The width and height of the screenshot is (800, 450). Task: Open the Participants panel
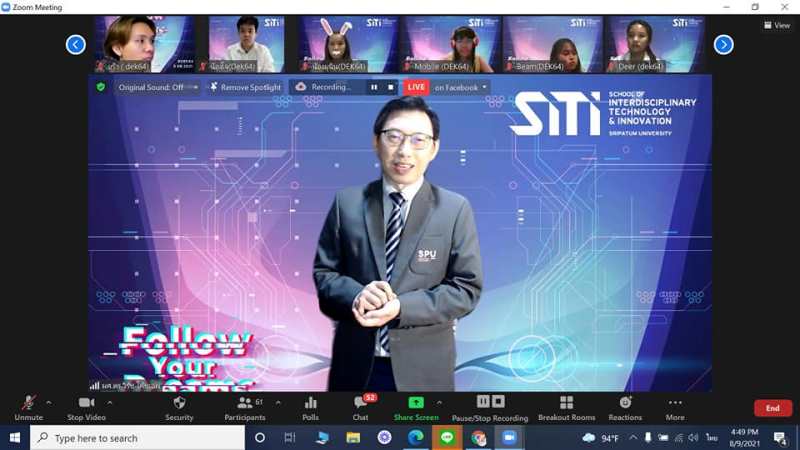(x=245, y=407)
